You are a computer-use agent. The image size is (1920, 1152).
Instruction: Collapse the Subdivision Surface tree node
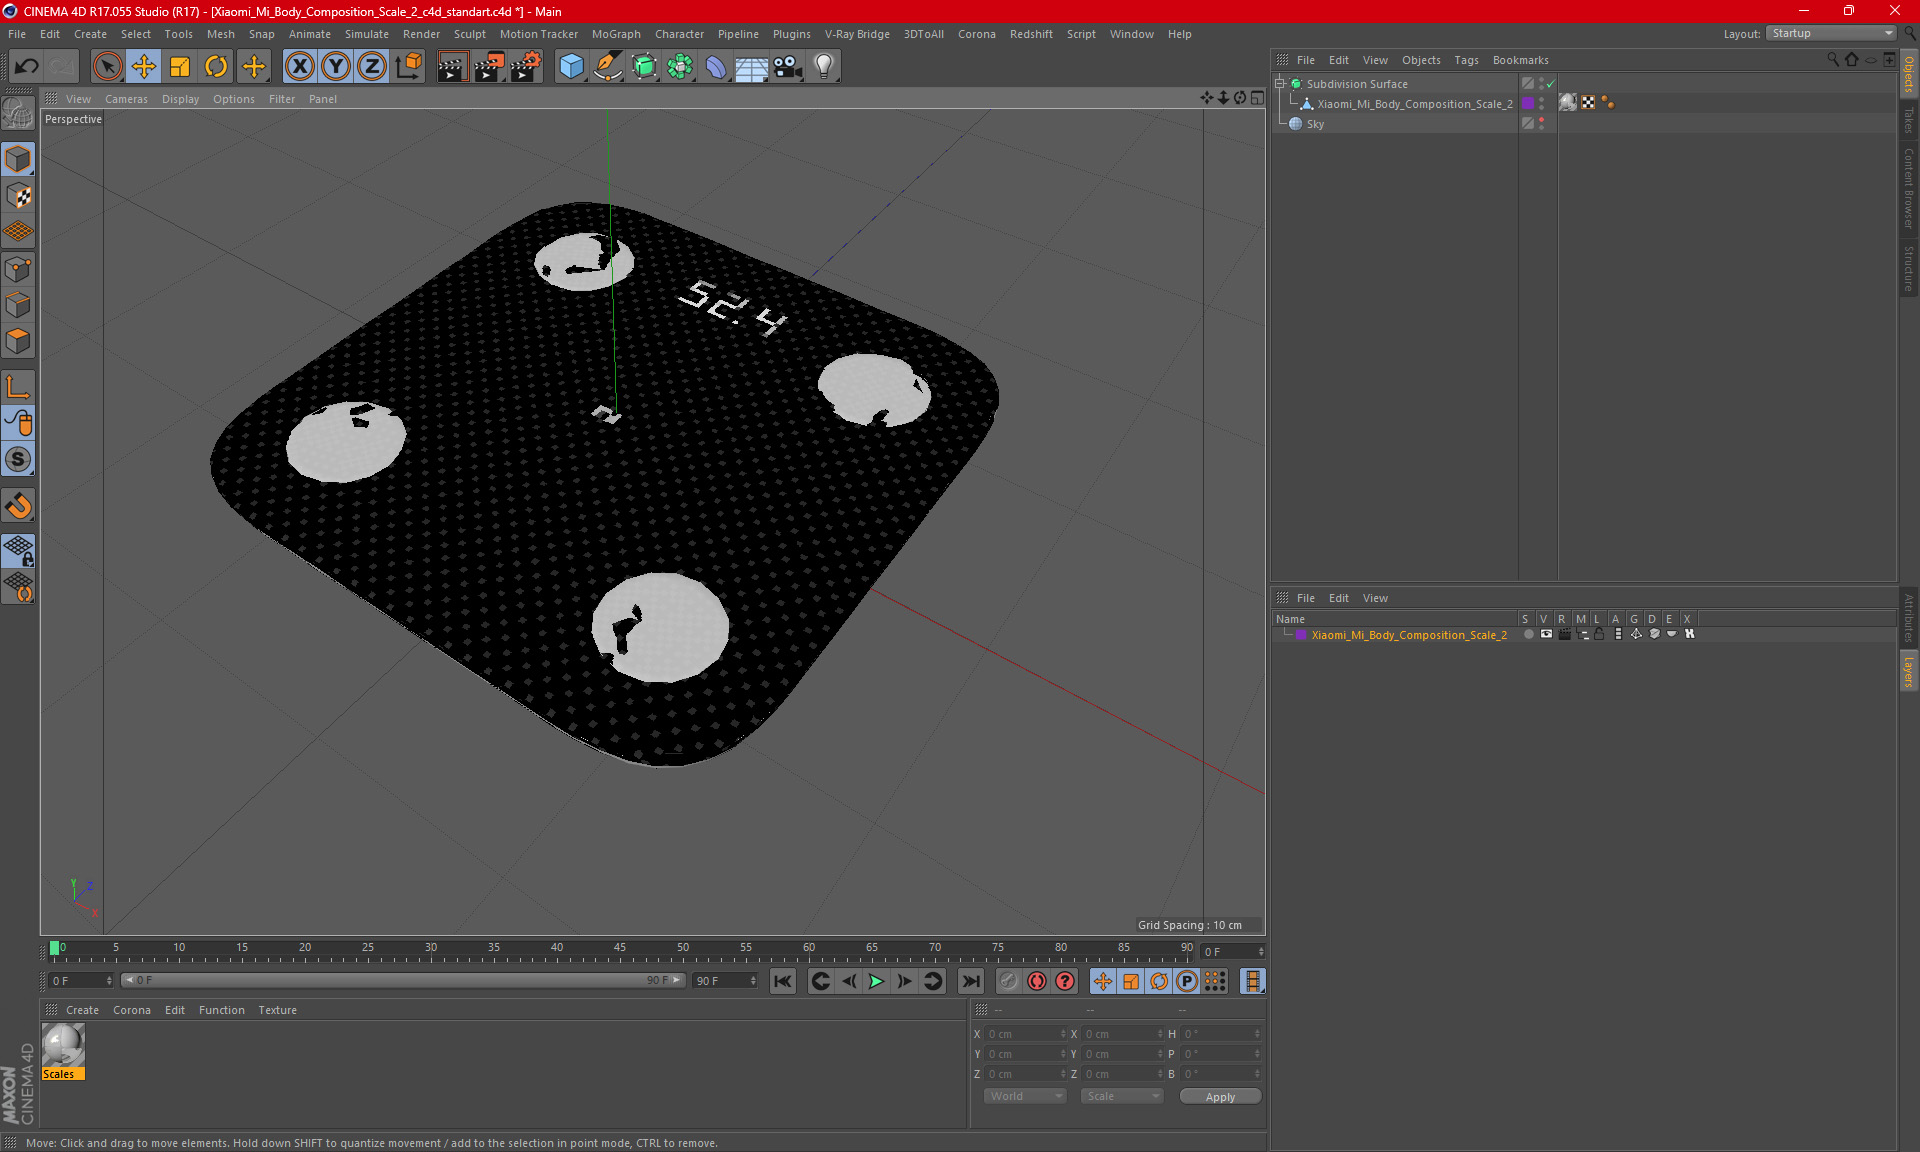(1280, 84)
